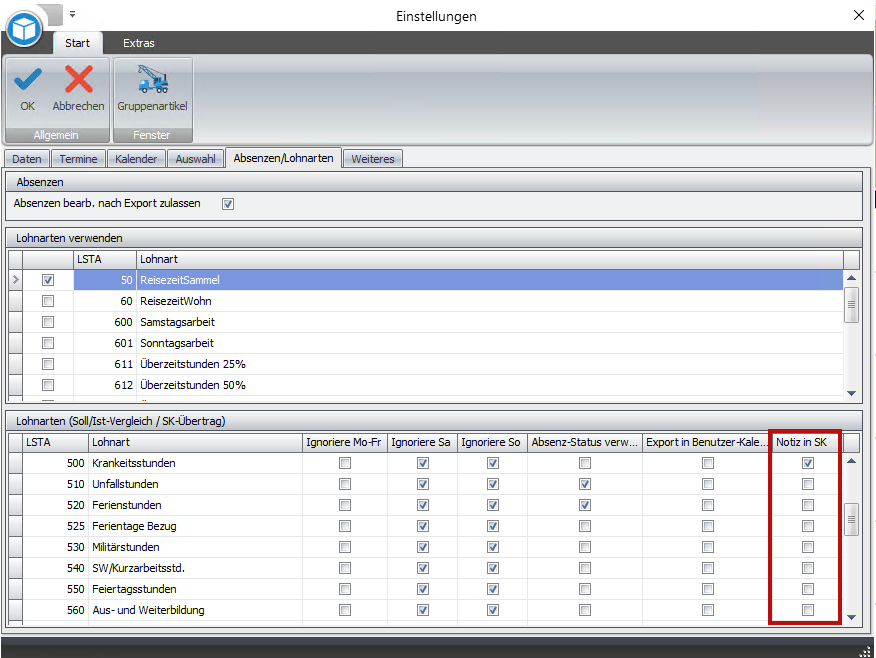Uncheck the ReisezeitSammel row checkbox
The image size is (876, 658).
pyautogui.click(x=48, y=281)
